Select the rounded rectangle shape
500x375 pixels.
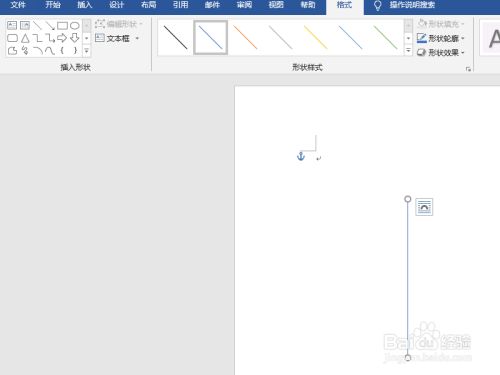click(12, 38)
